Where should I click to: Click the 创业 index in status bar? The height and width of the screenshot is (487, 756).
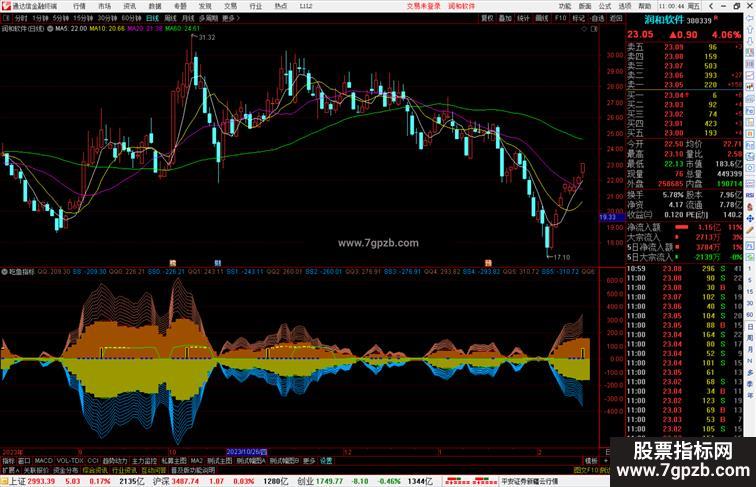click(x=306, y=481)
